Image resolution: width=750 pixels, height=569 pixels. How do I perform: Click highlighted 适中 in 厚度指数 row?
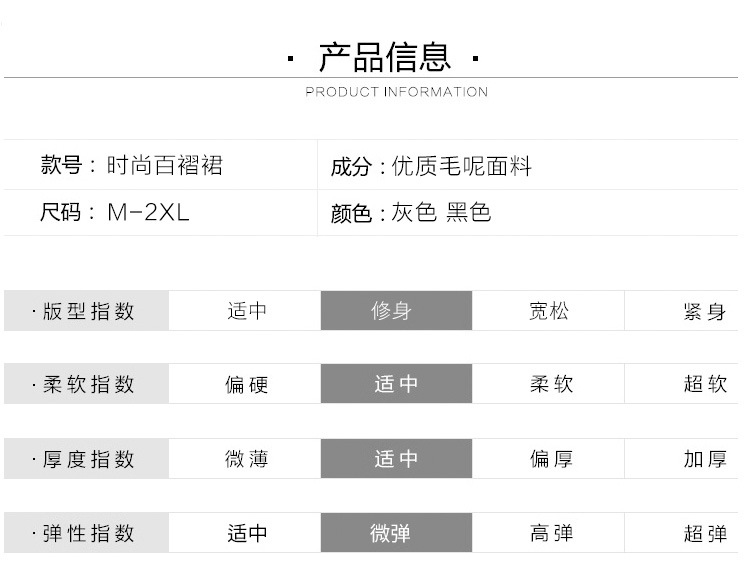click(396, 459)
